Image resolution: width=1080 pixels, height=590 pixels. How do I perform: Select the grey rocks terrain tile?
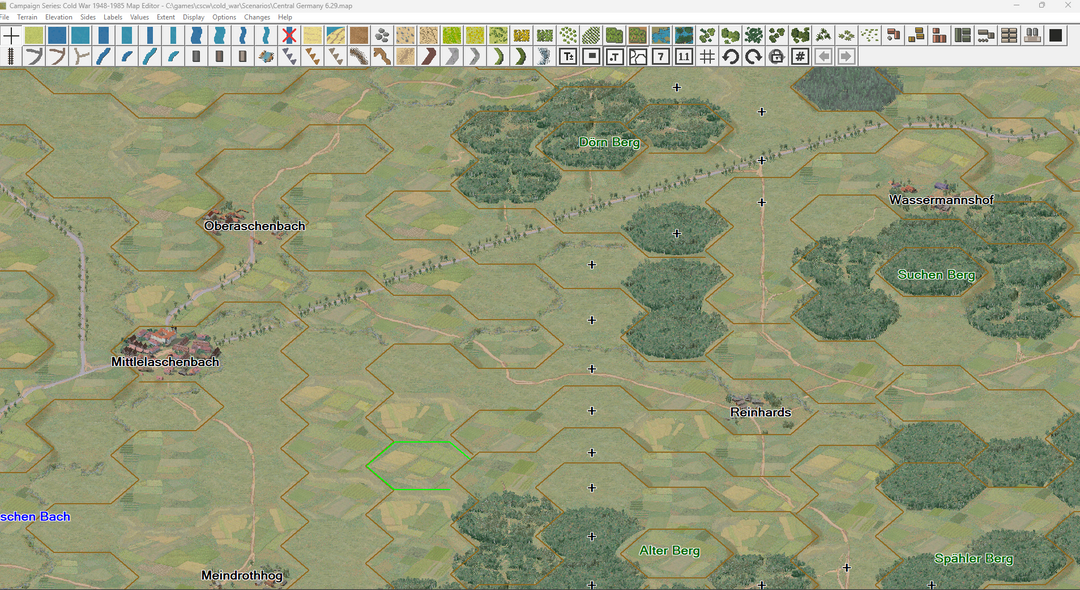382,34
